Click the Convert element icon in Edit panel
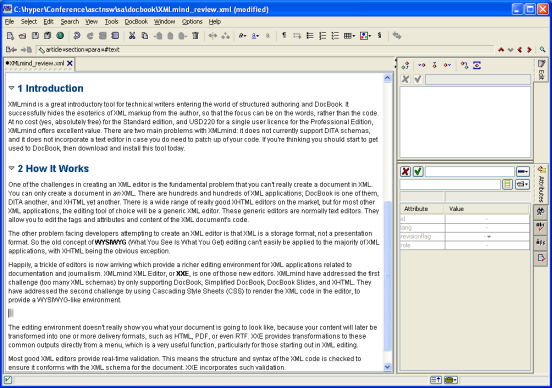Image resolution: width=552 pixels, height=388 pixels. [x=464, y=65]
